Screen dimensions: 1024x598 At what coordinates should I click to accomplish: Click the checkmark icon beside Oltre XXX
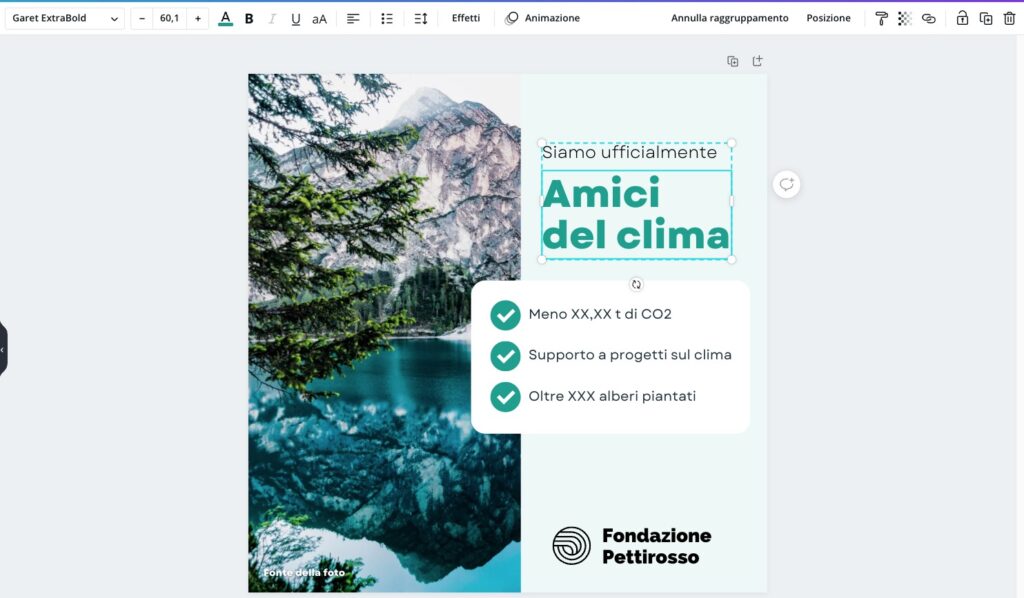[x=505, y=397]
